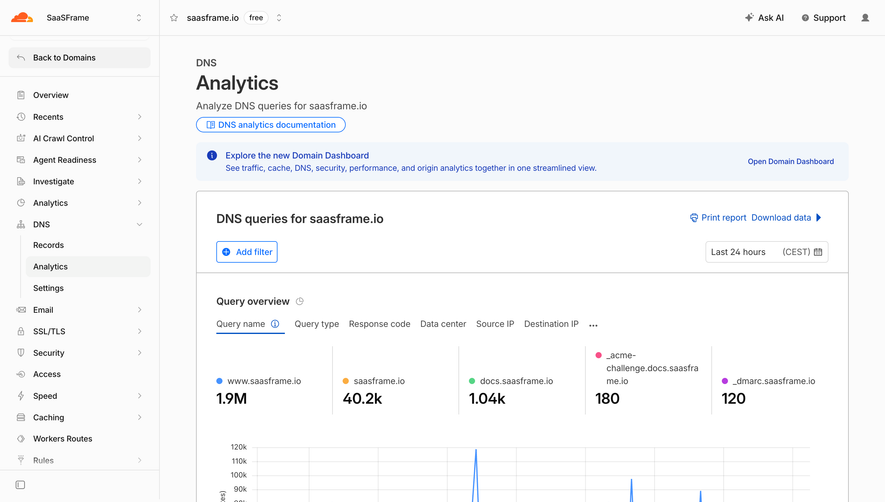Click the Ask AI sparkle icon
Screen dimensions: 885x502
(749, 18)
